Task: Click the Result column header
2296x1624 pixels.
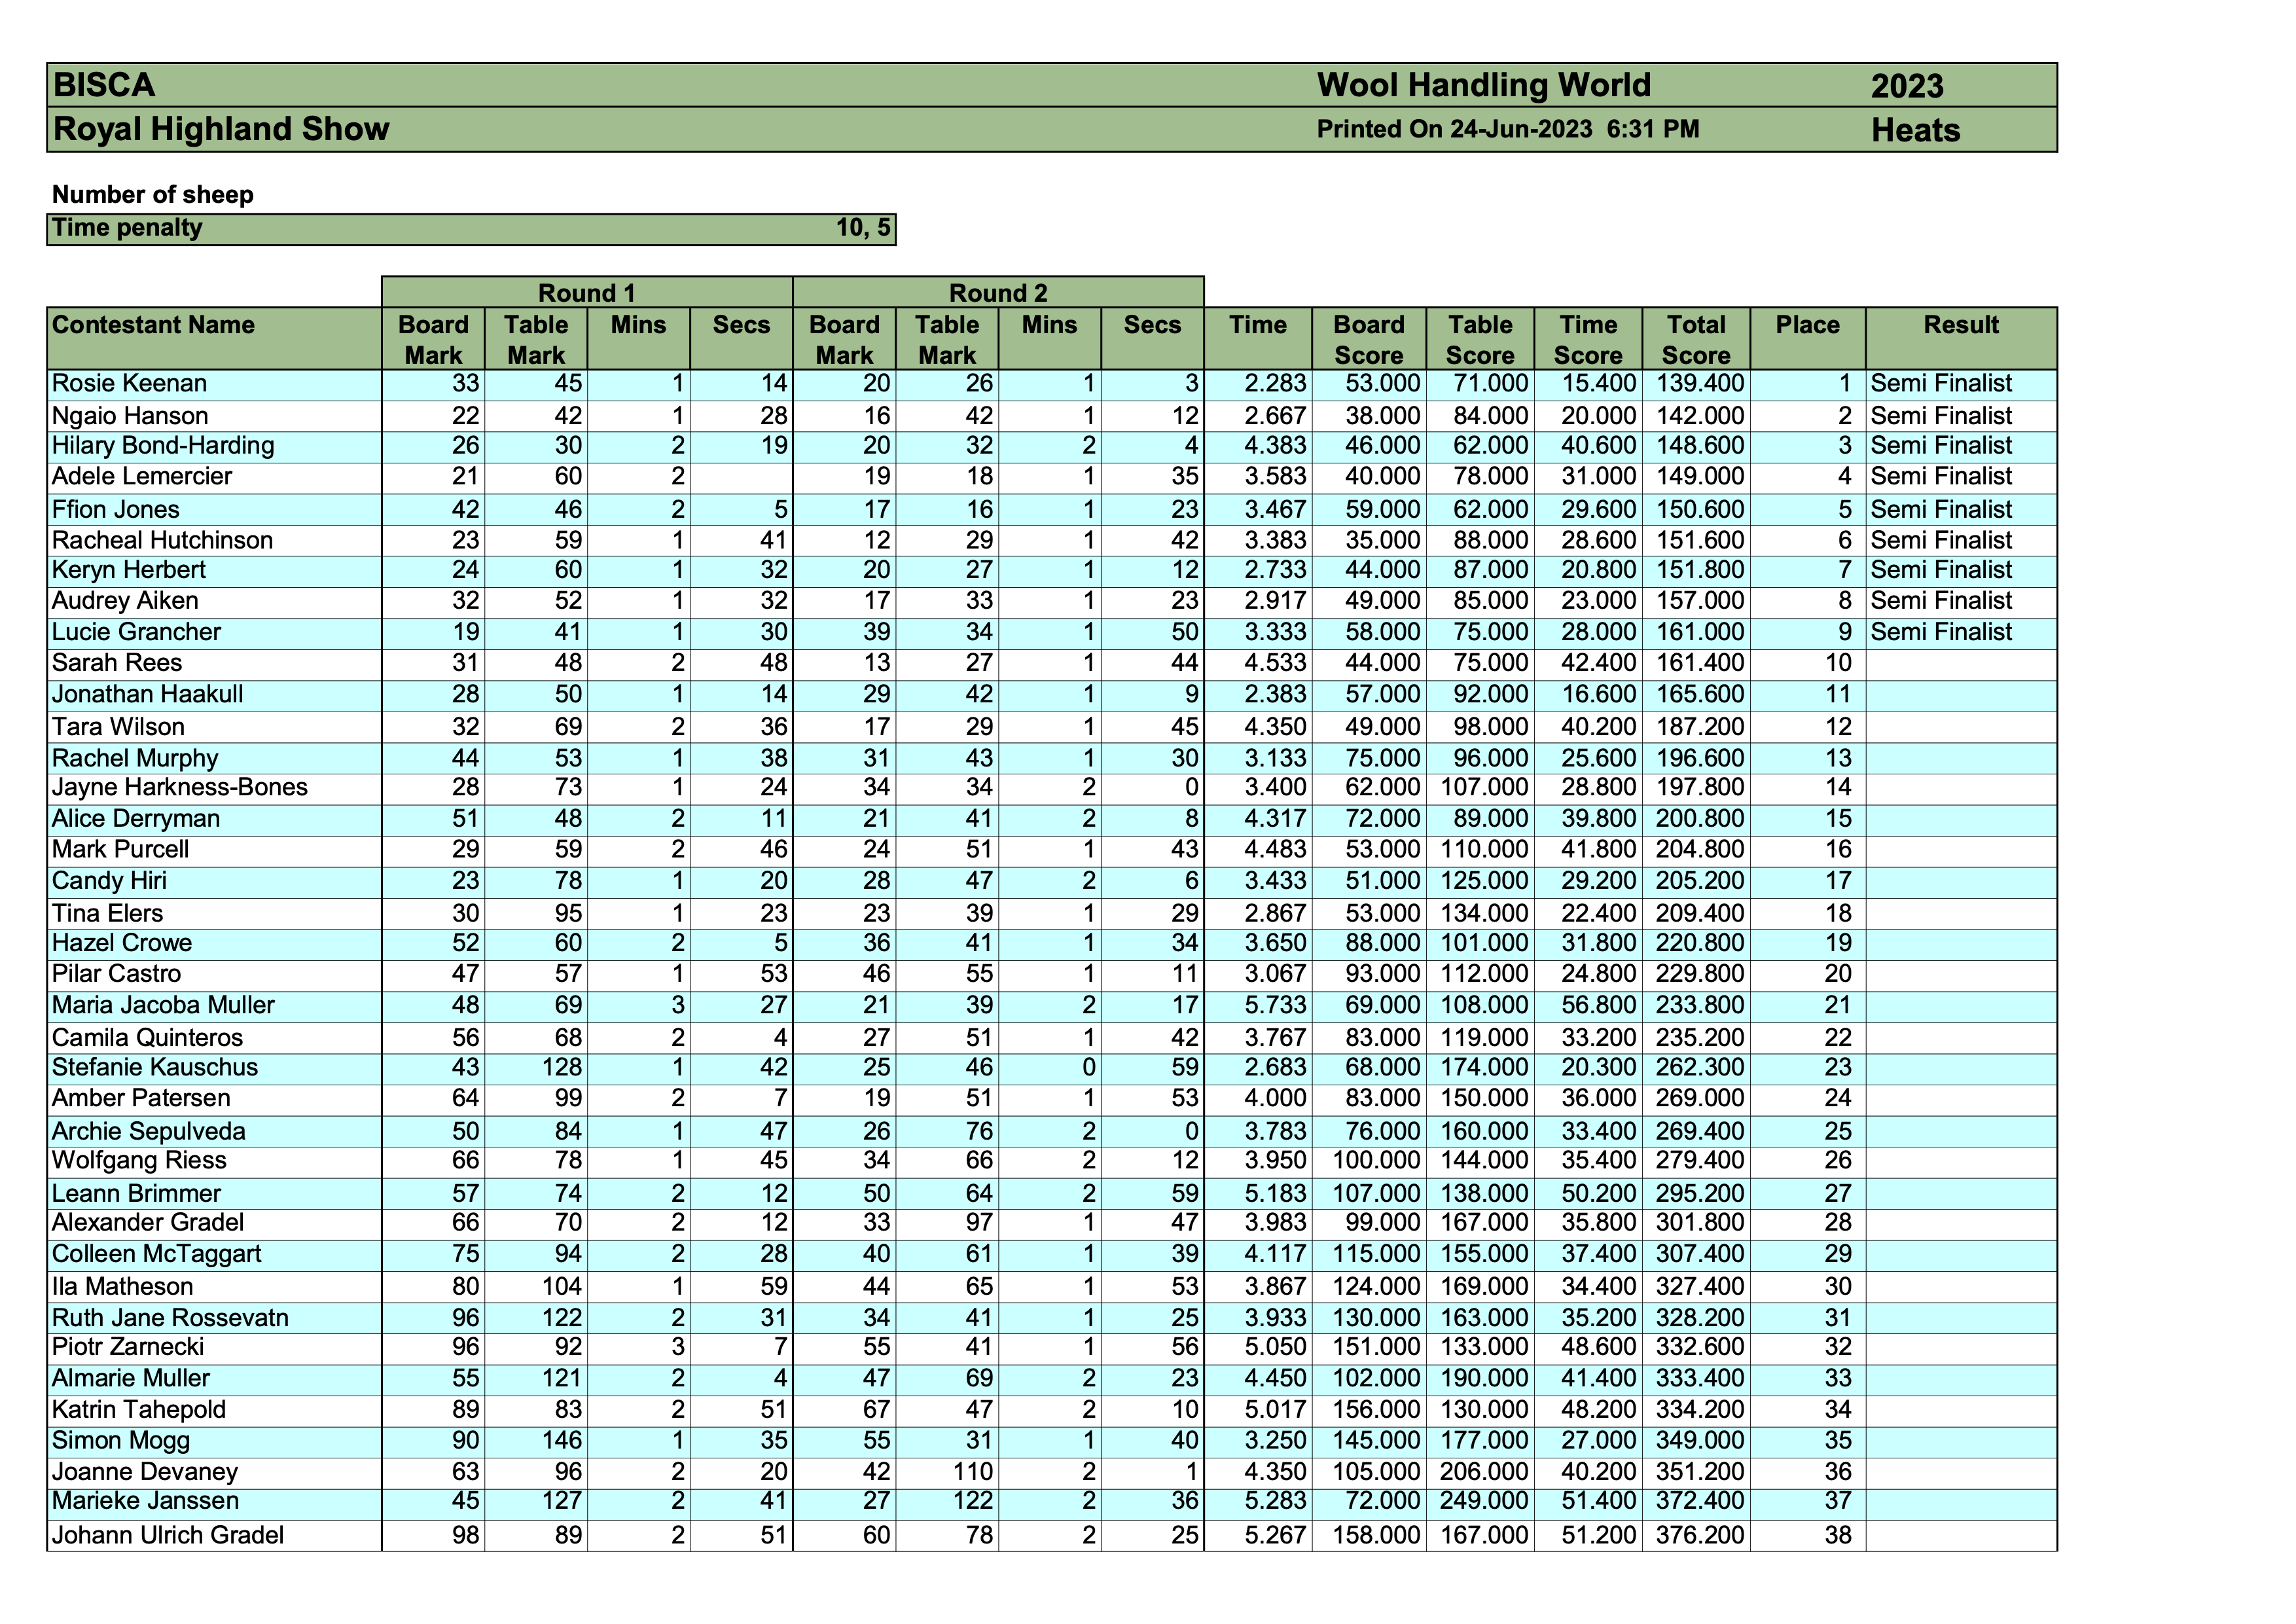Action: 1960,325
